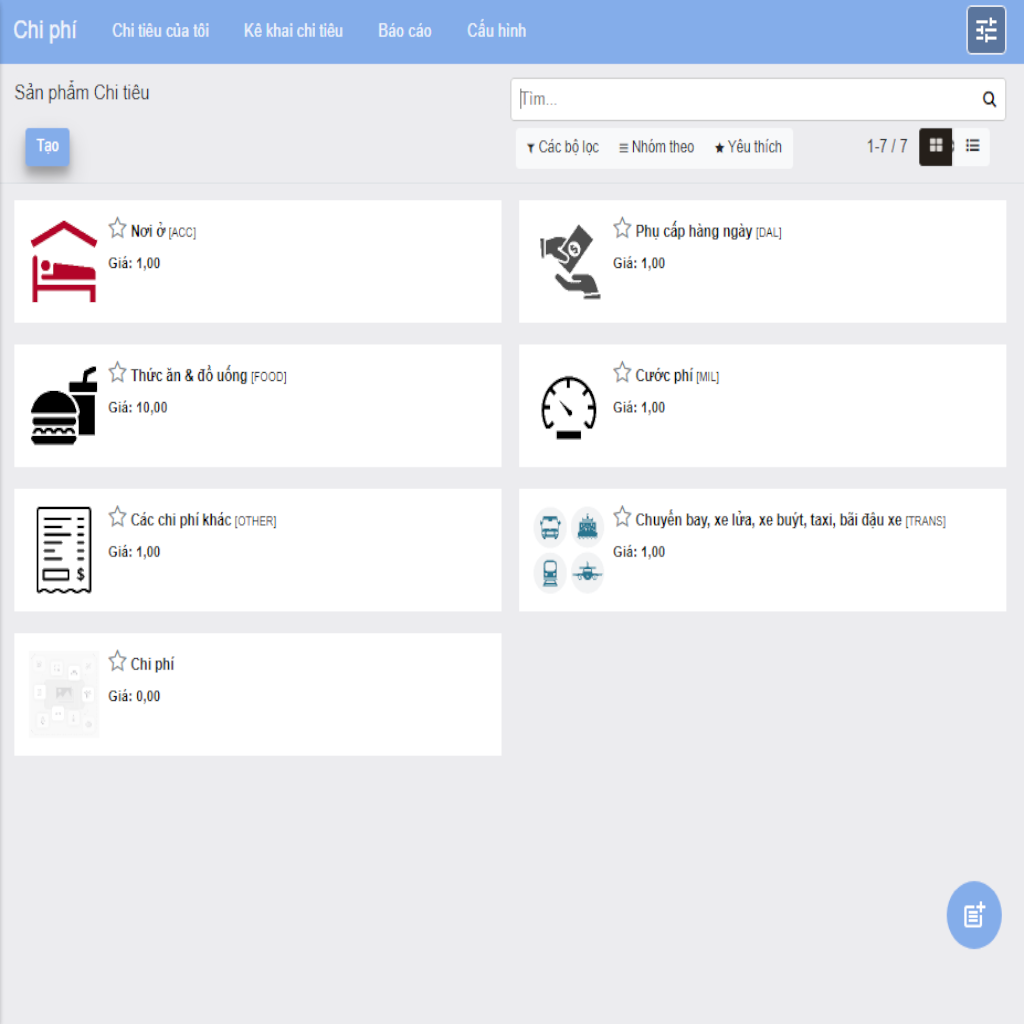The height and width of the screenshot is (1024, 1024).
Task: Switch to kanban grid view
Action: point(936,146)
